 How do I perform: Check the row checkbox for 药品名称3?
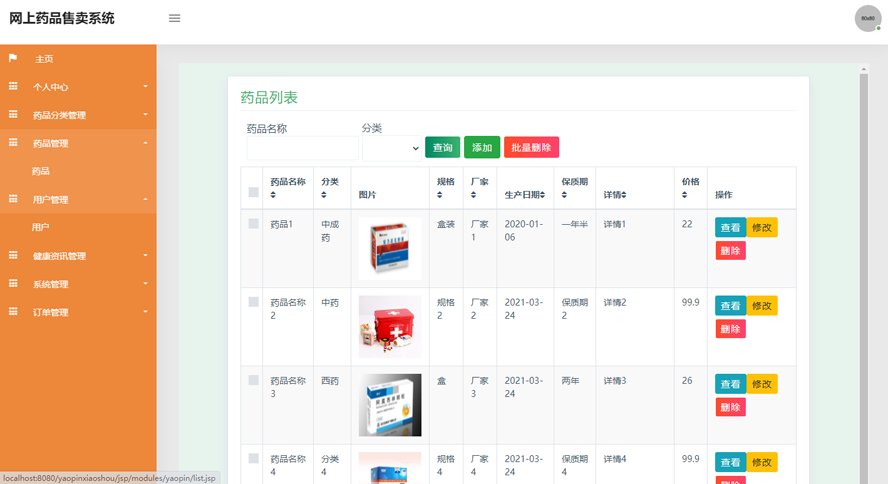[254, 380]
